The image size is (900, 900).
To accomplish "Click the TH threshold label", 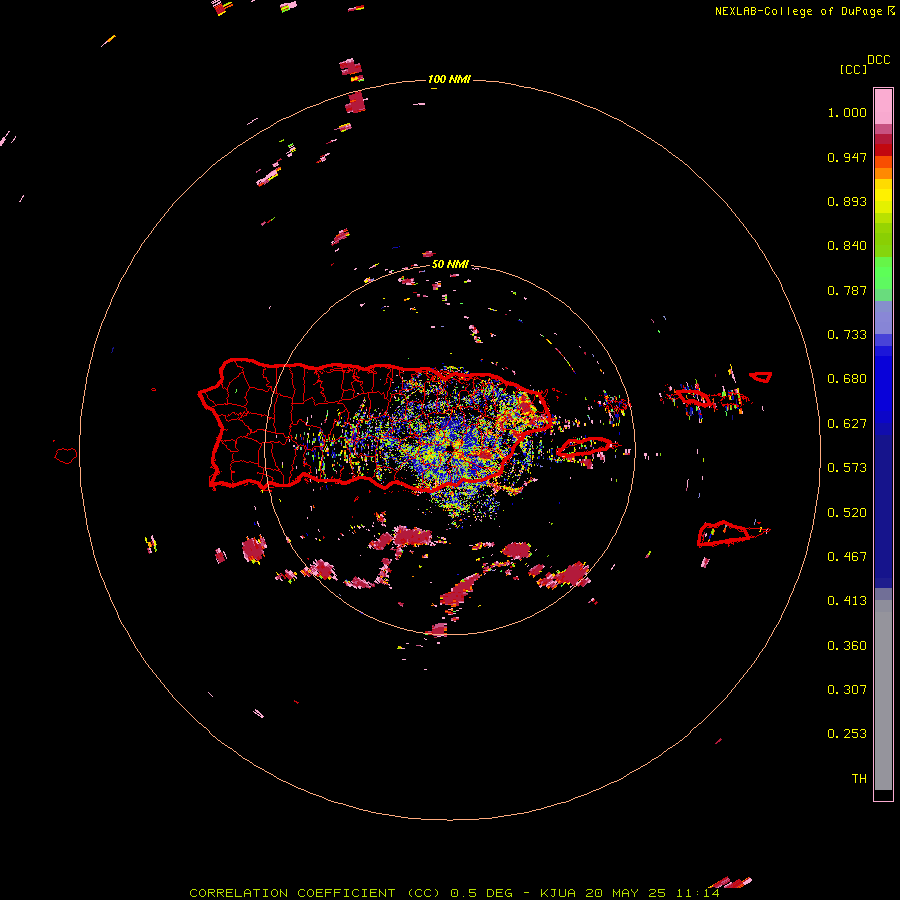I will [x=859, y=779].
